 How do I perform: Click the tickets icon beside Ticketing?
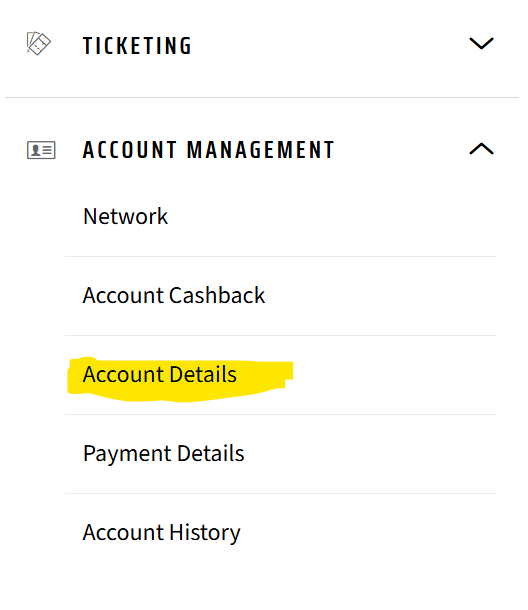(39, 44)
